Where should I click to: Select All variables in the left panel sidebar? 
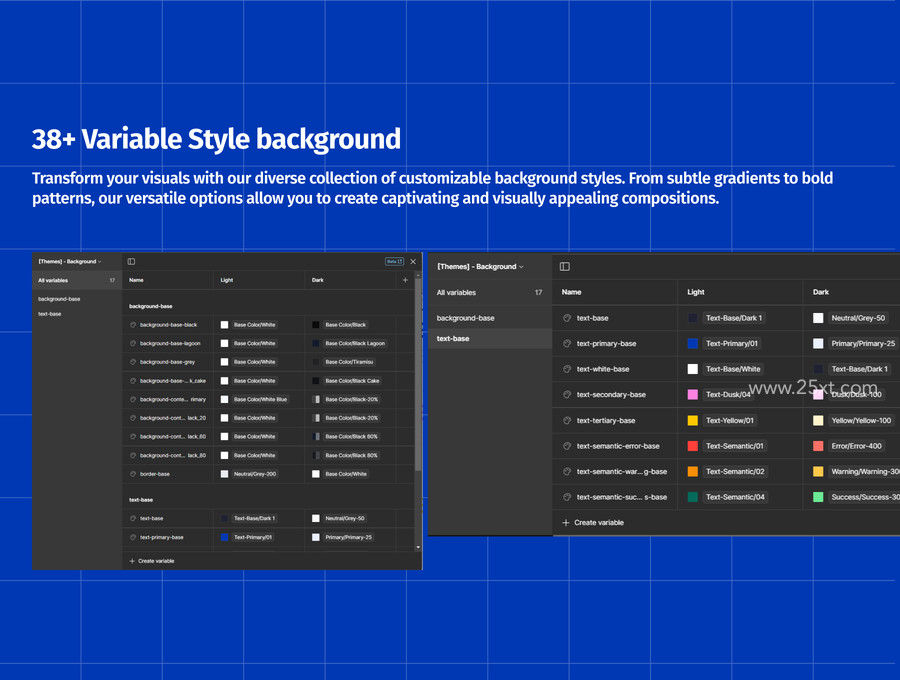click(x=77, y=280)
